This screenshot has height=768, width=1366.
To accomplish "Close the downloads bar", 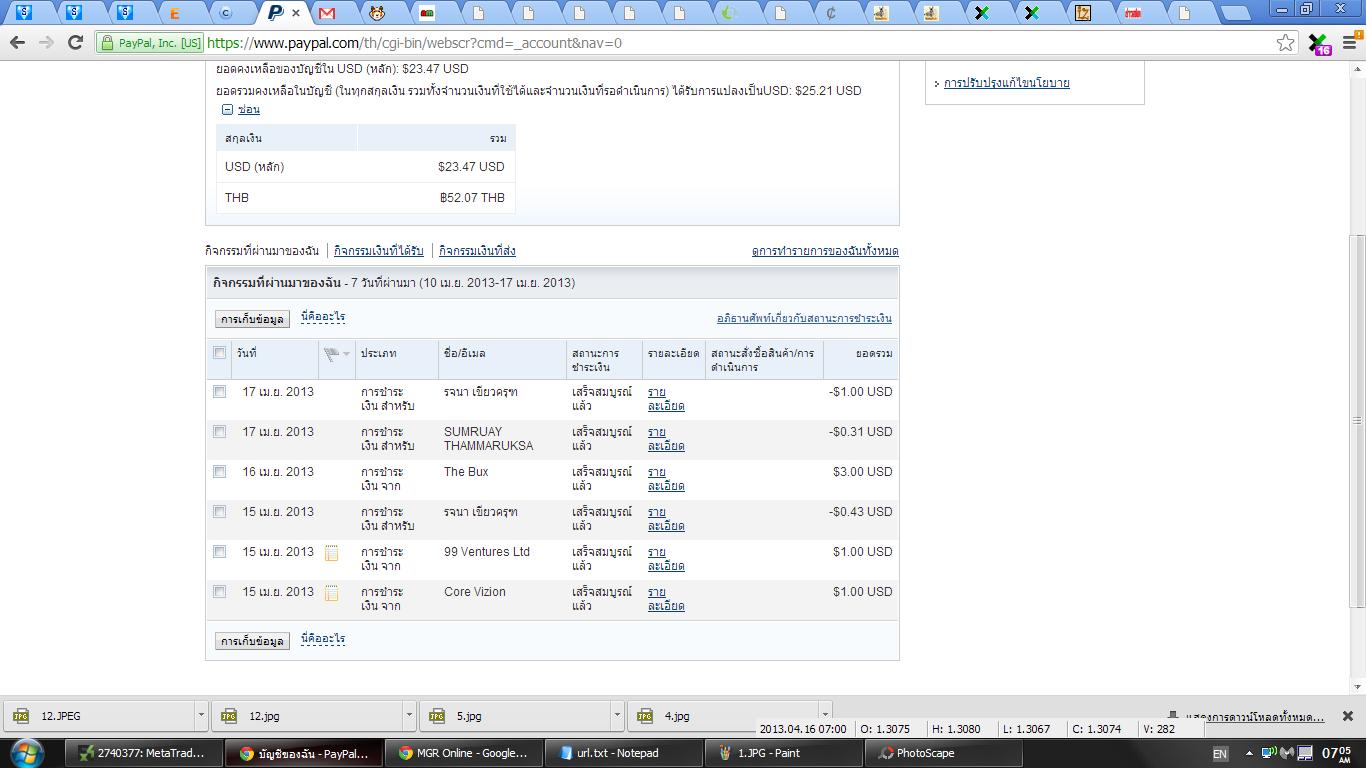I will [1348, 716].
